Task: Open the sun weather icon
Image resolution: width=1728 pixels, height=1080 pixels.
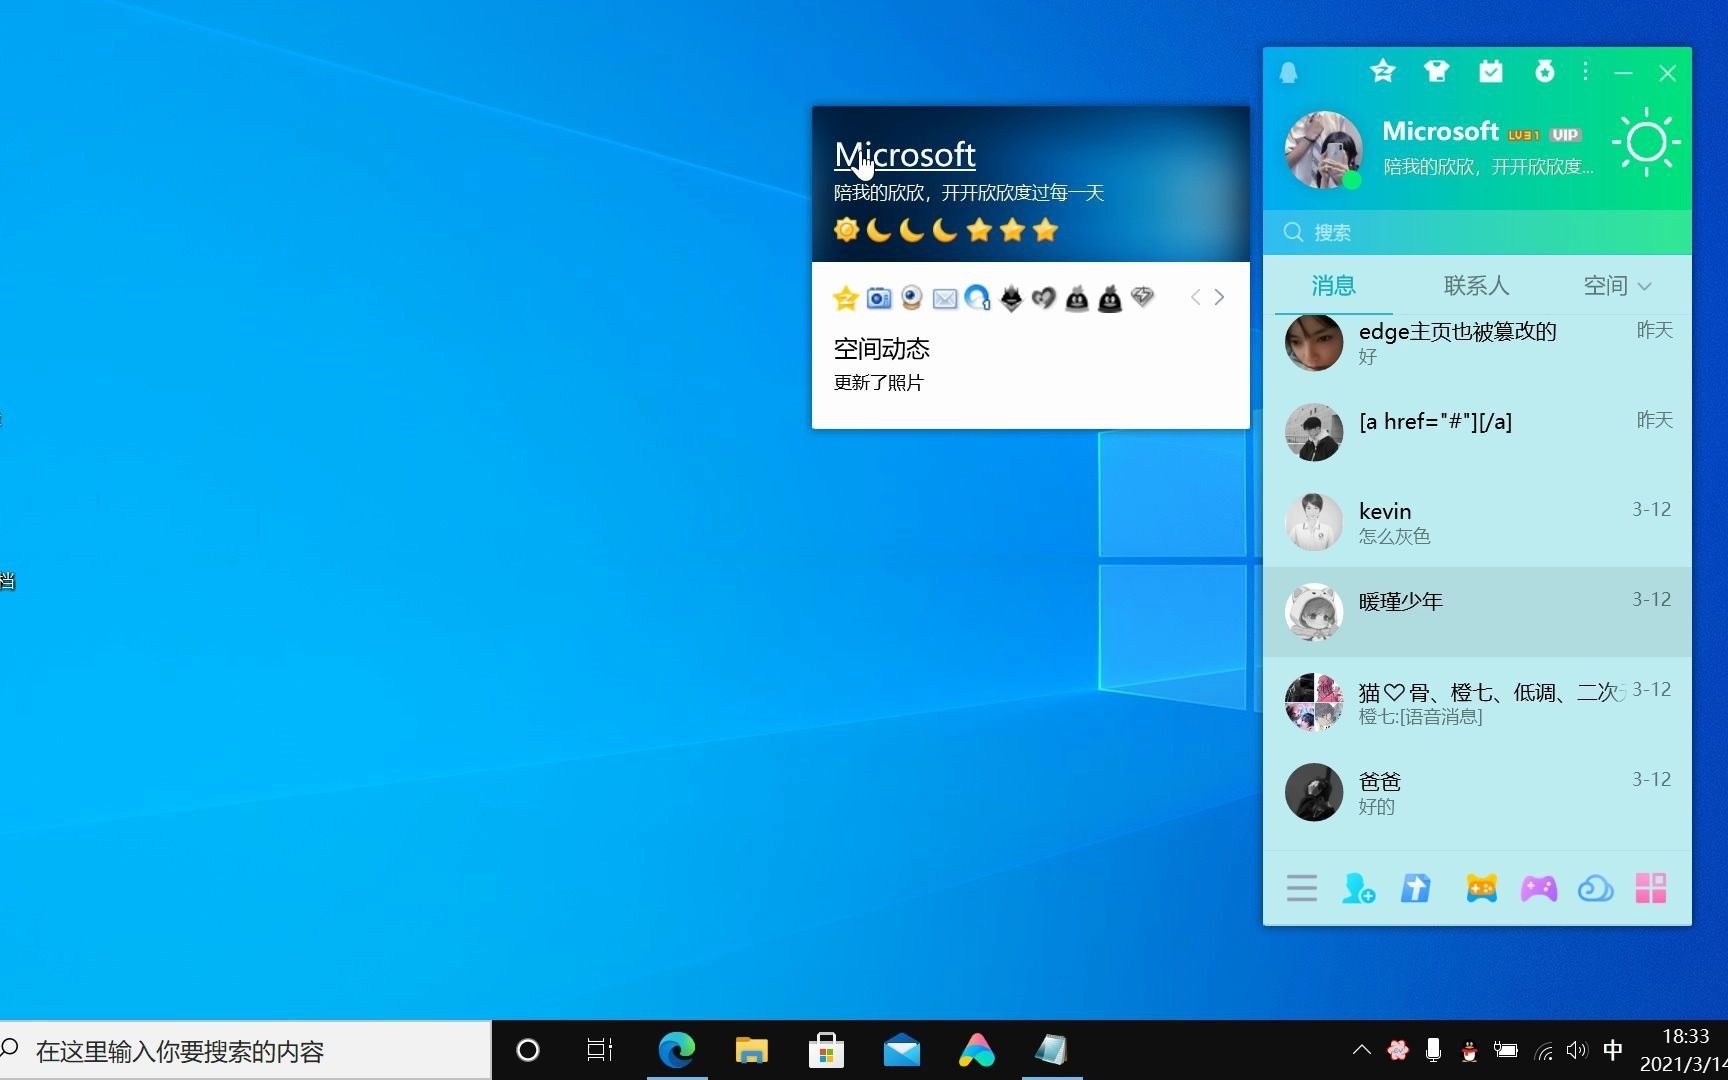Action: click(1646, 142)
